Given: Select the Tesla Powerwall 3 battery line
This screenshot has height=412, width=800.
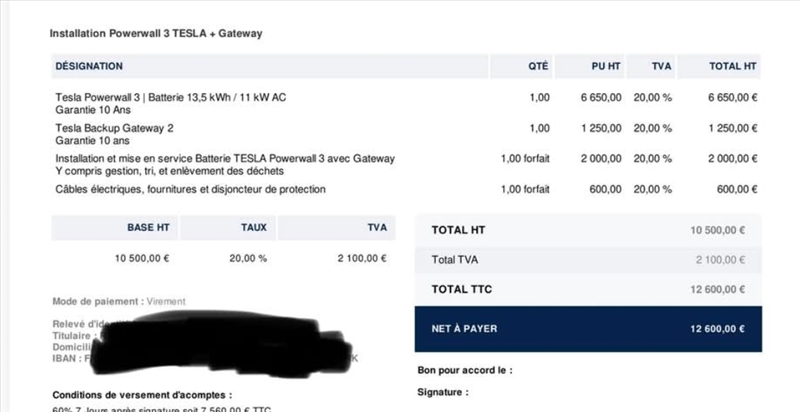Looking at the screenshot, I should (171, 97).
